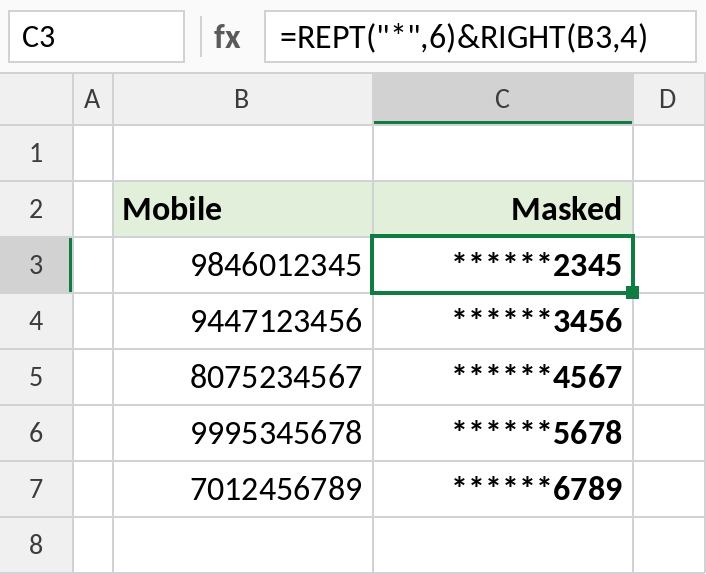Select column B header
706x574 pixels.
[x=243, y=99]
